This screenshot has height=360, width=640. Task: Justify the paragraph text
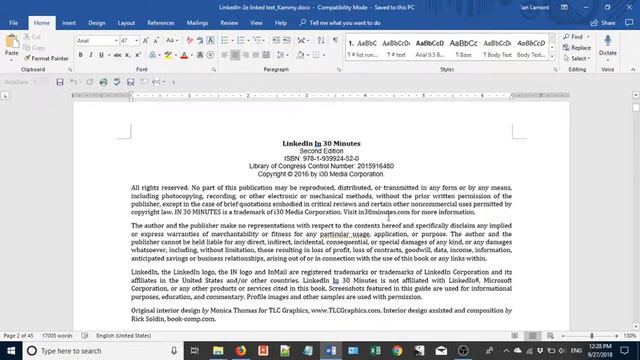(x=256, y=55)
